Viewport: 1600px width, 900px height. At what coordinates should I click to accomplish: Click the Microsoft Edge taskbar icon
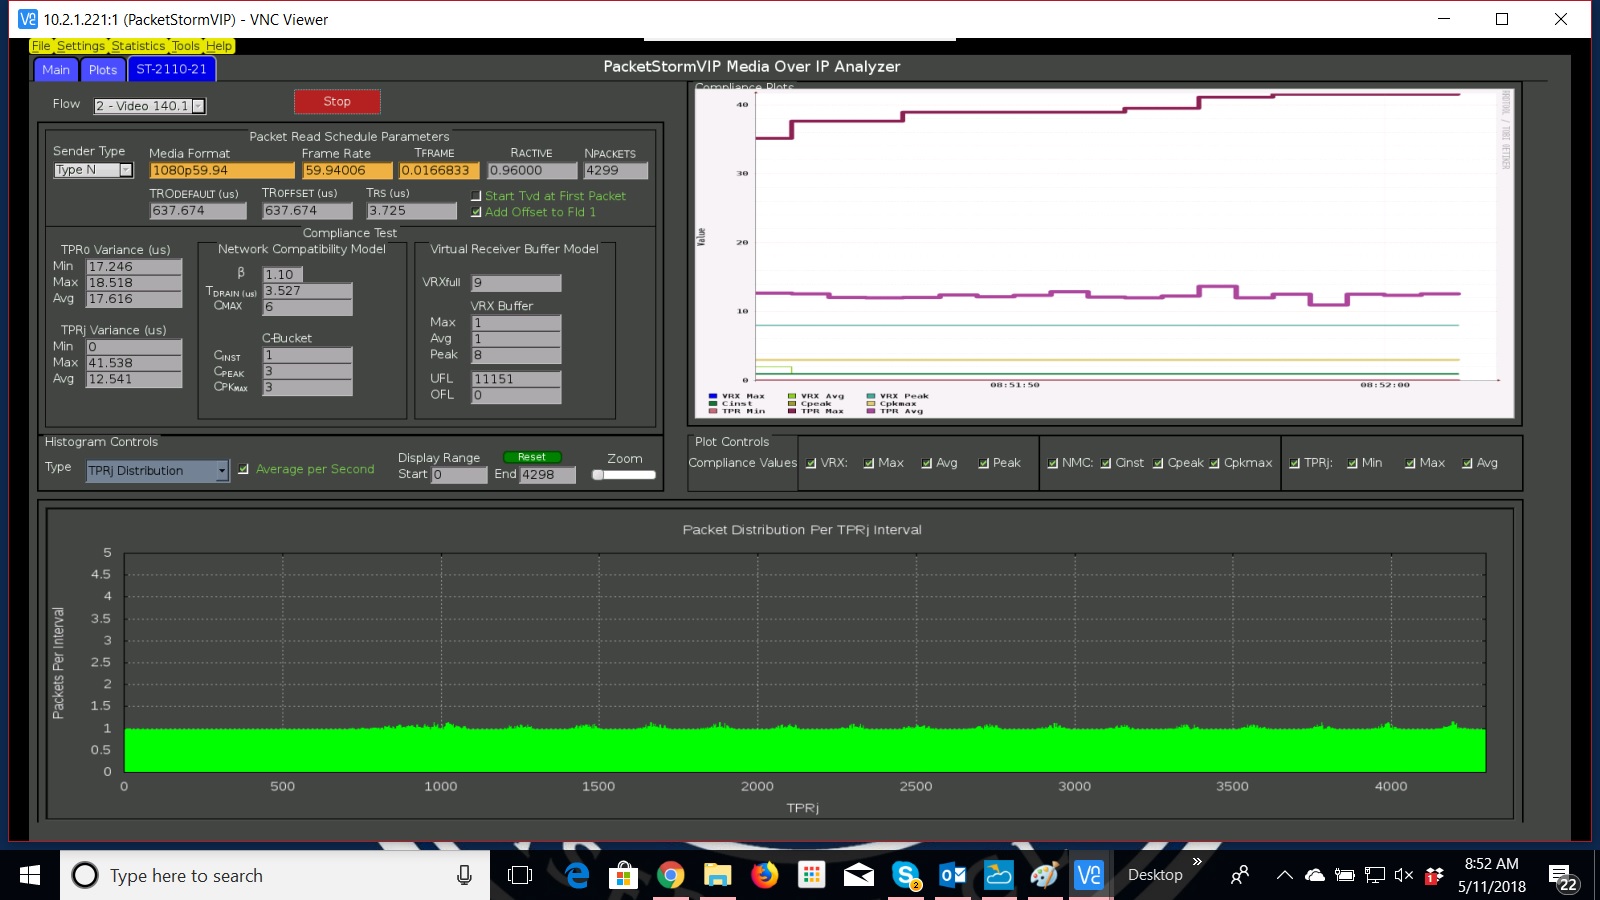(577, 876)
